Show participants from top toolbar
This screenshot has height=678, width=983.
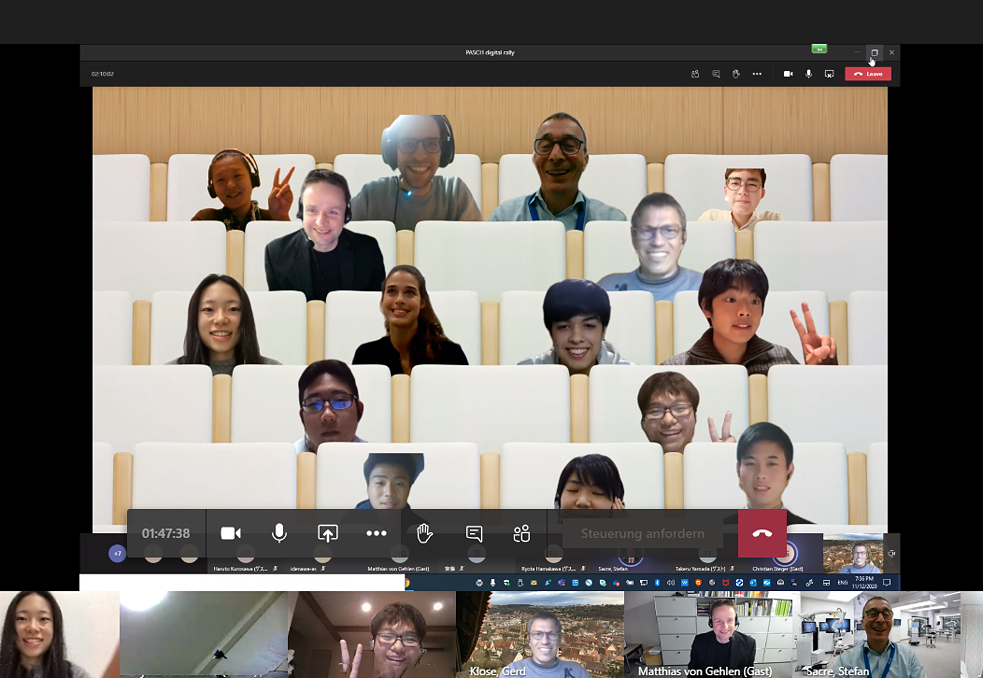695,74
